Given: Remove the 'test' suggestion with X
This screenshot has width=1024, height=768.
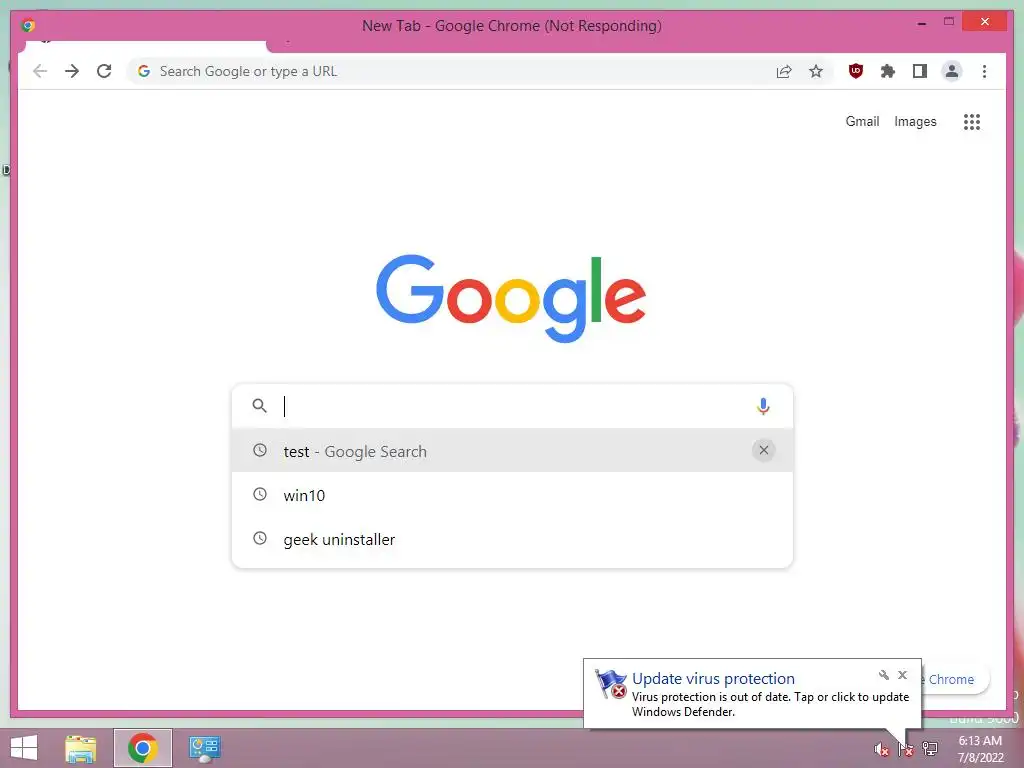Looking at the screenshot, I should click(x=763, y=450).
